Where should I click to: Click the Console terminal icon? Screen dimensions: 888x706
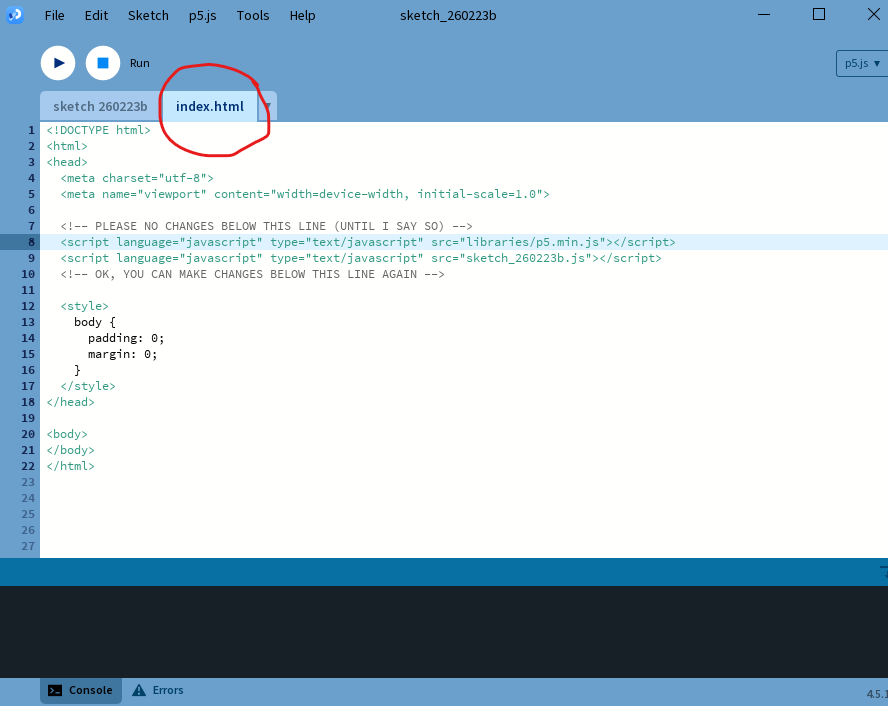pyautogui.click(x=56, y=690)
